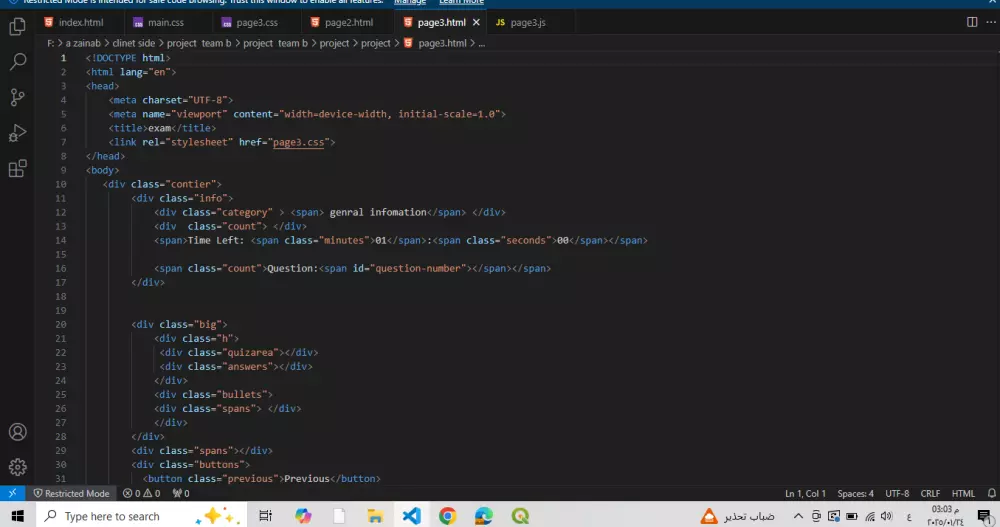The width and height of the screenshot is (1000, 527).
Task: Open the notifications bell in status bar
Action: click(991, 493)
